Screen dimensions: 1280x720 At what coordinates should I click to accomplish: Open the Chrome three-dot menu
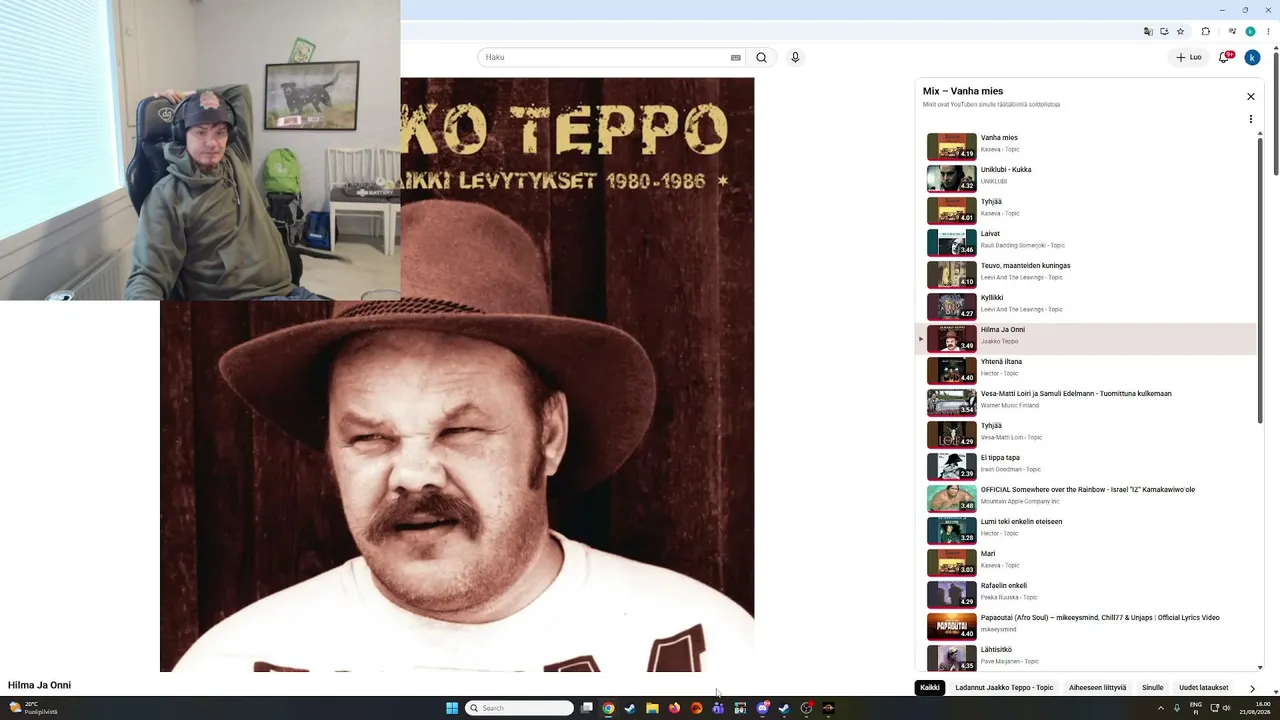[1268, 32]
